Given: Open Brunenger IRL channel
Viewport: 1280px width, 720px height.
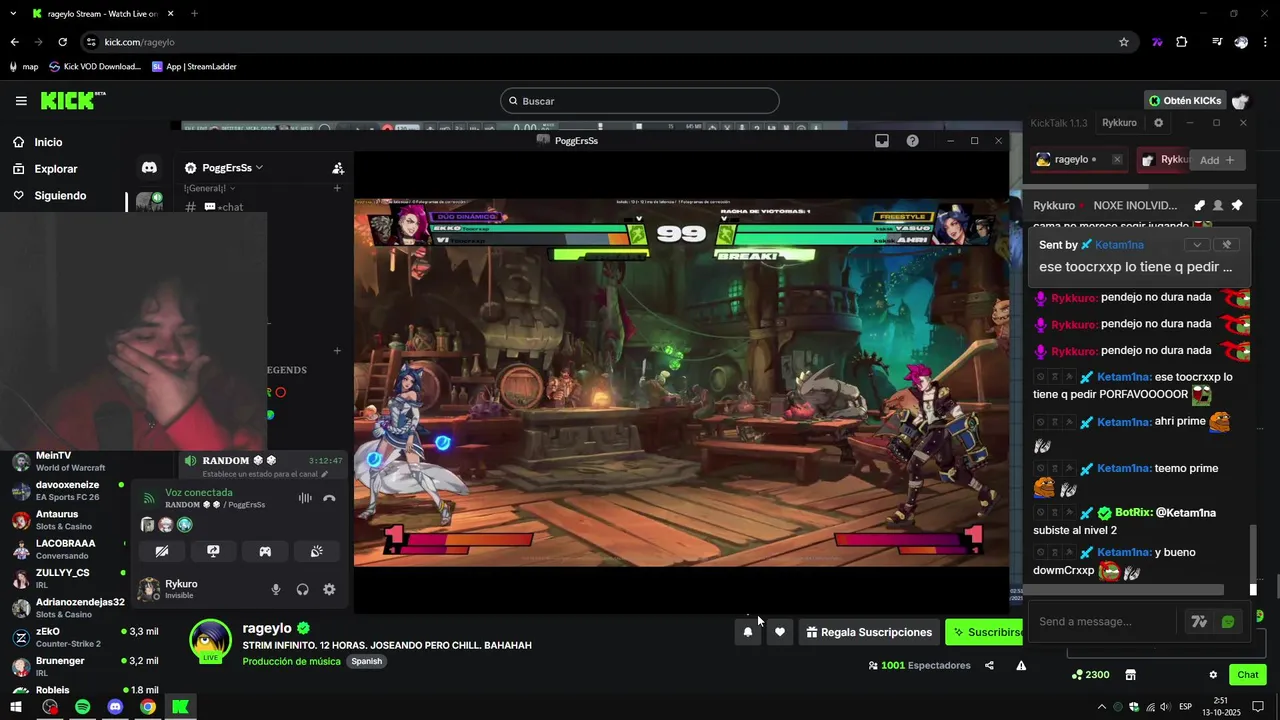Looking at the screenshot, I should [x=84, y=667].
